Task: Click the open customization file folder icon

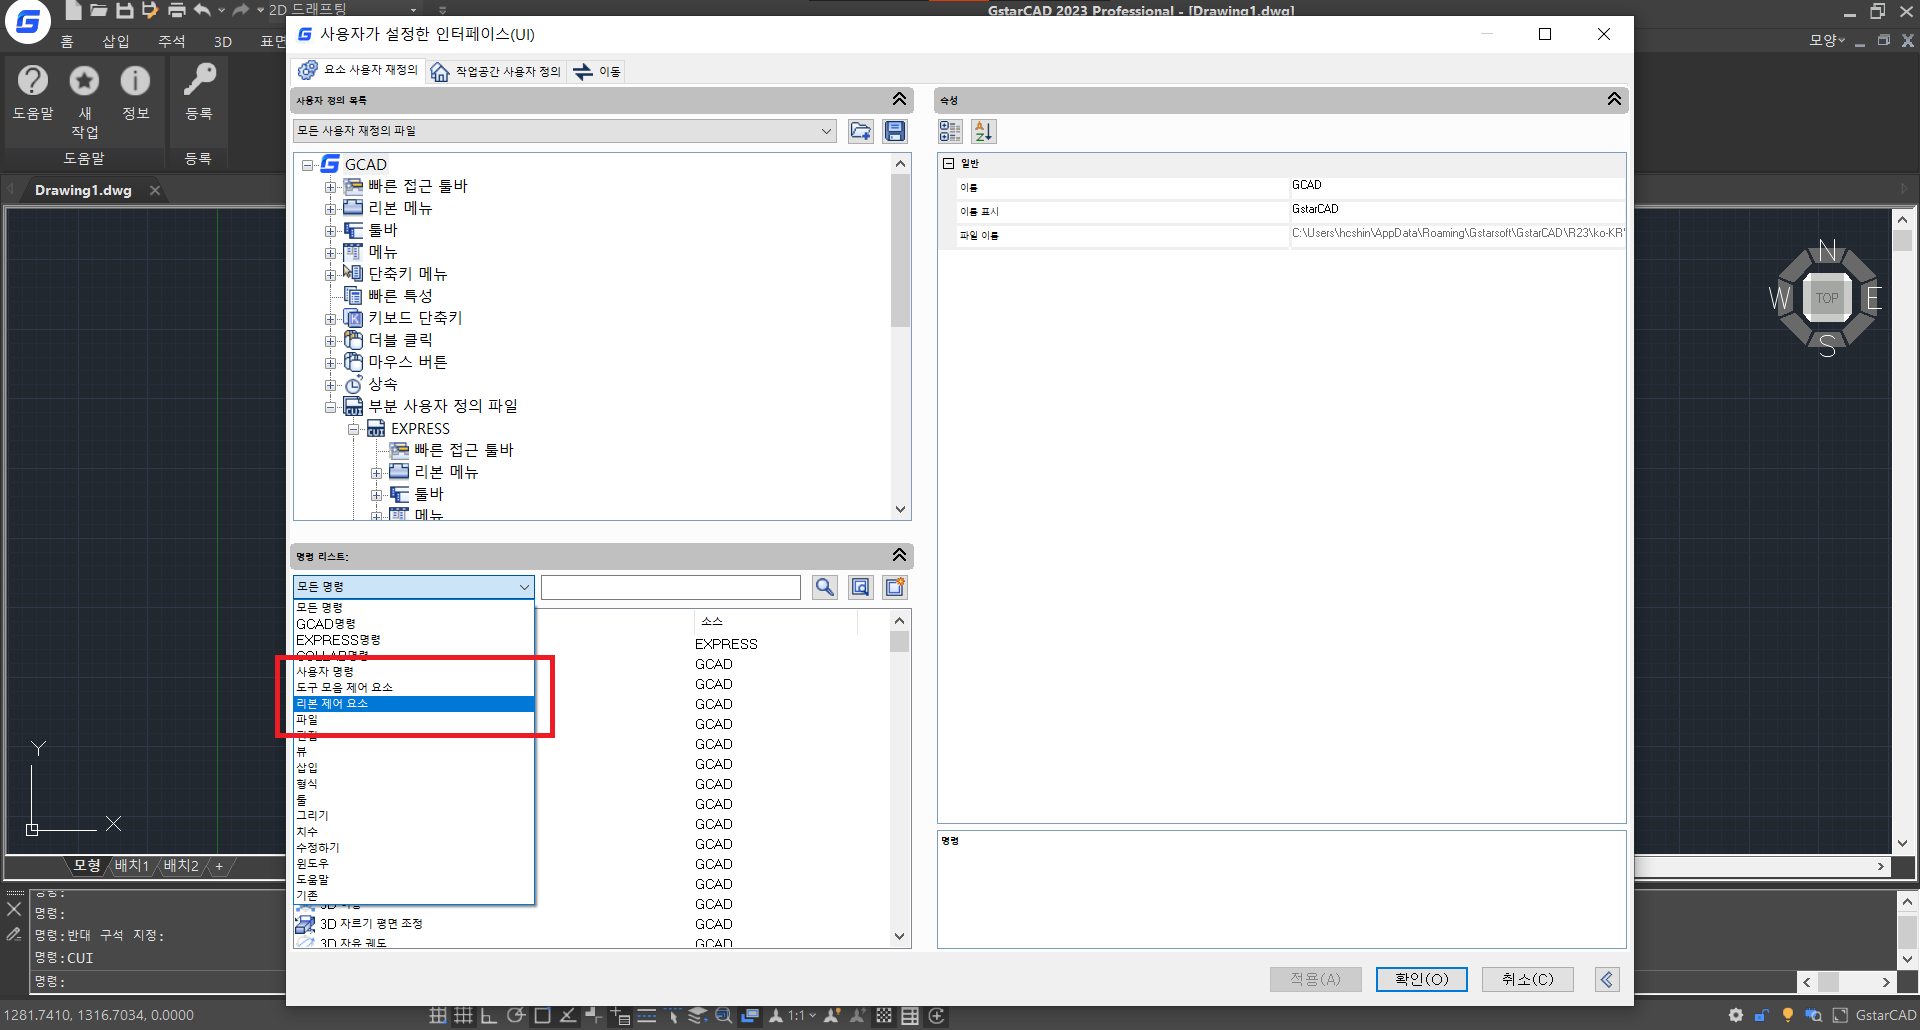Action: tap(860, 131)
